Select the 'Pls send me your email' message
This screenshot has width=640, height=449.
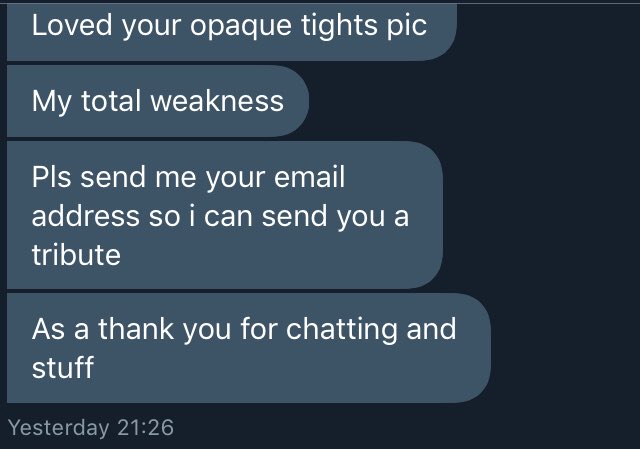pyautogui.click(x=225, y=215)
